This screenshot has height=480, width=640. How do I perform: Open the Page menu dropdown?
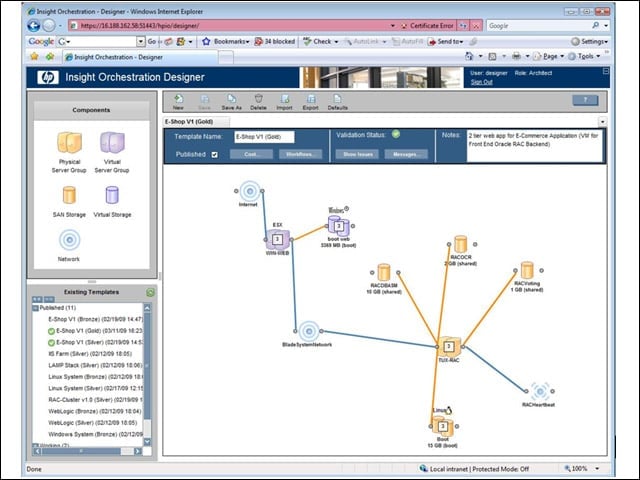562,56
